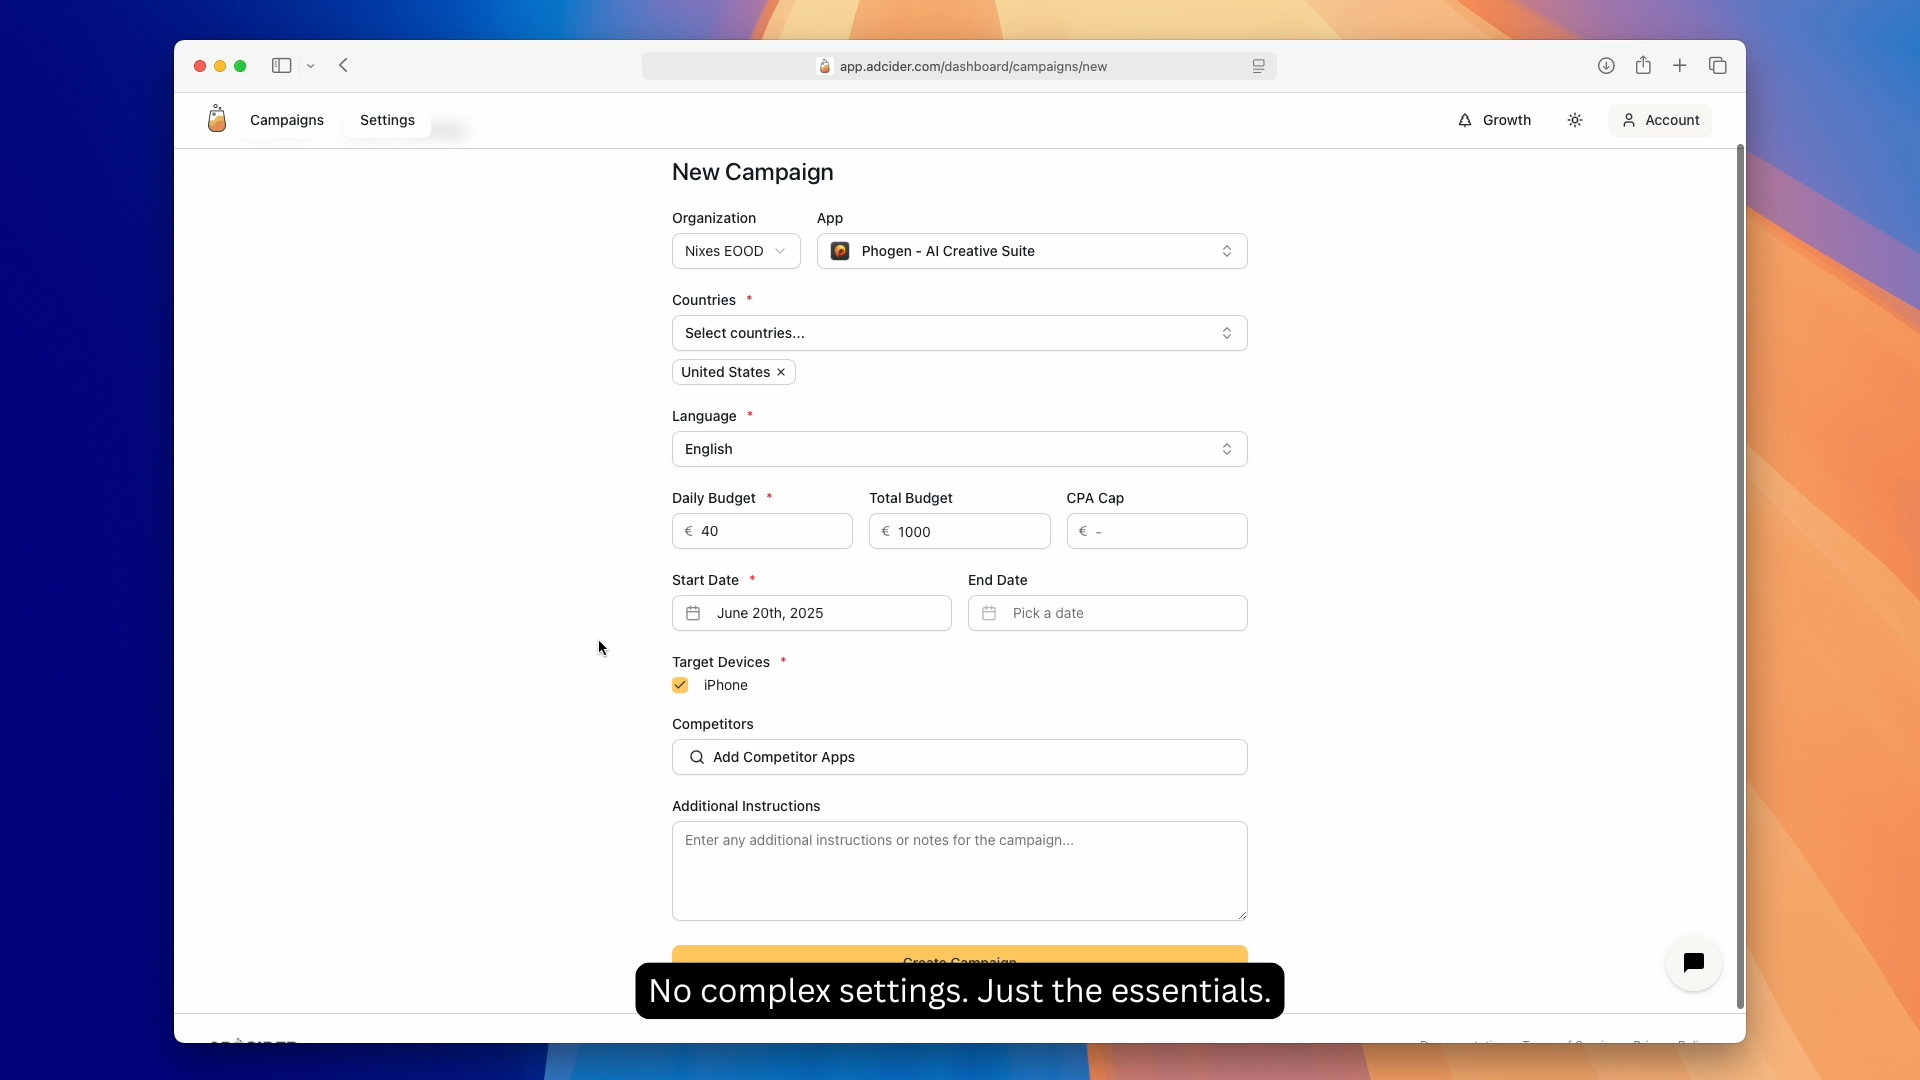Screen dimensions: 1920x1080
Task: Expand the Organization dropdown Nixes EOOD
Action: point(736,251)
